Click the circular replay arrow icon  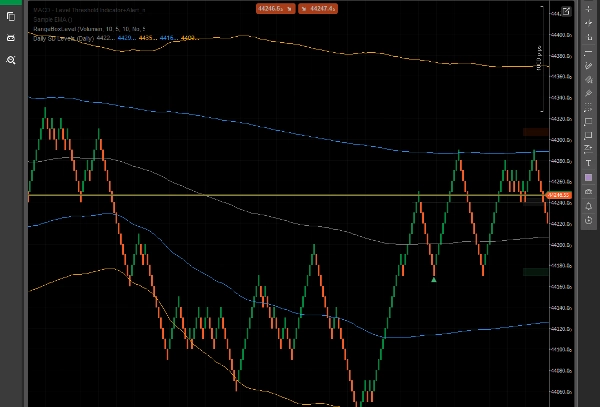(589, 220)
